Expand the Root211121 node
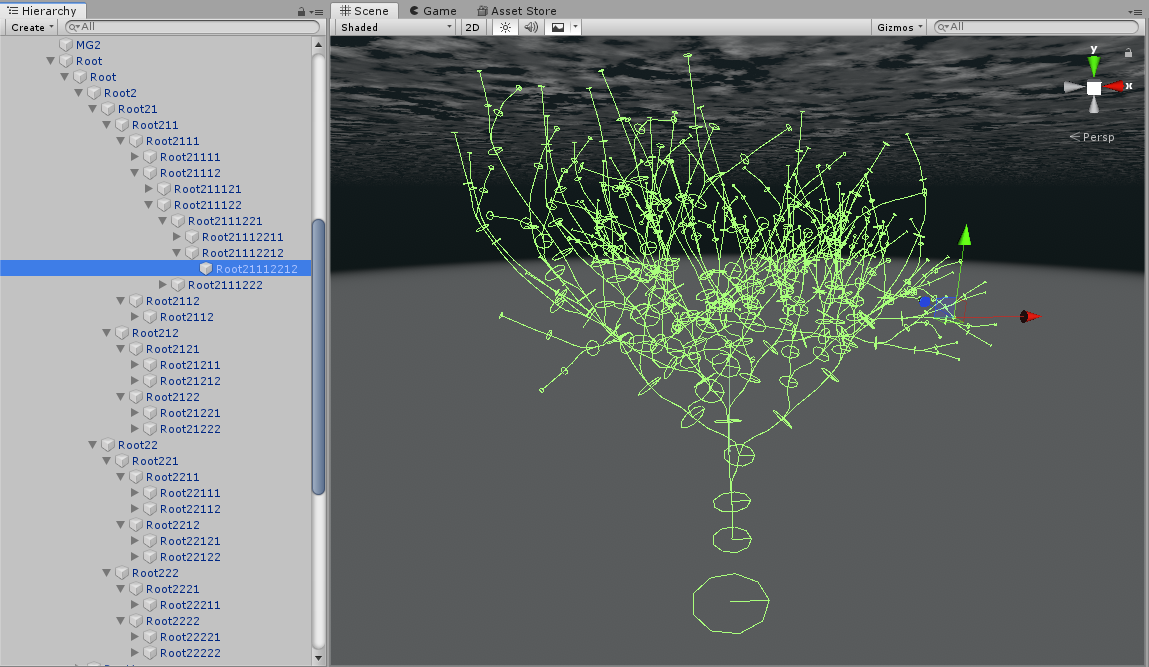1149x667 pixels. pos(149,189)
